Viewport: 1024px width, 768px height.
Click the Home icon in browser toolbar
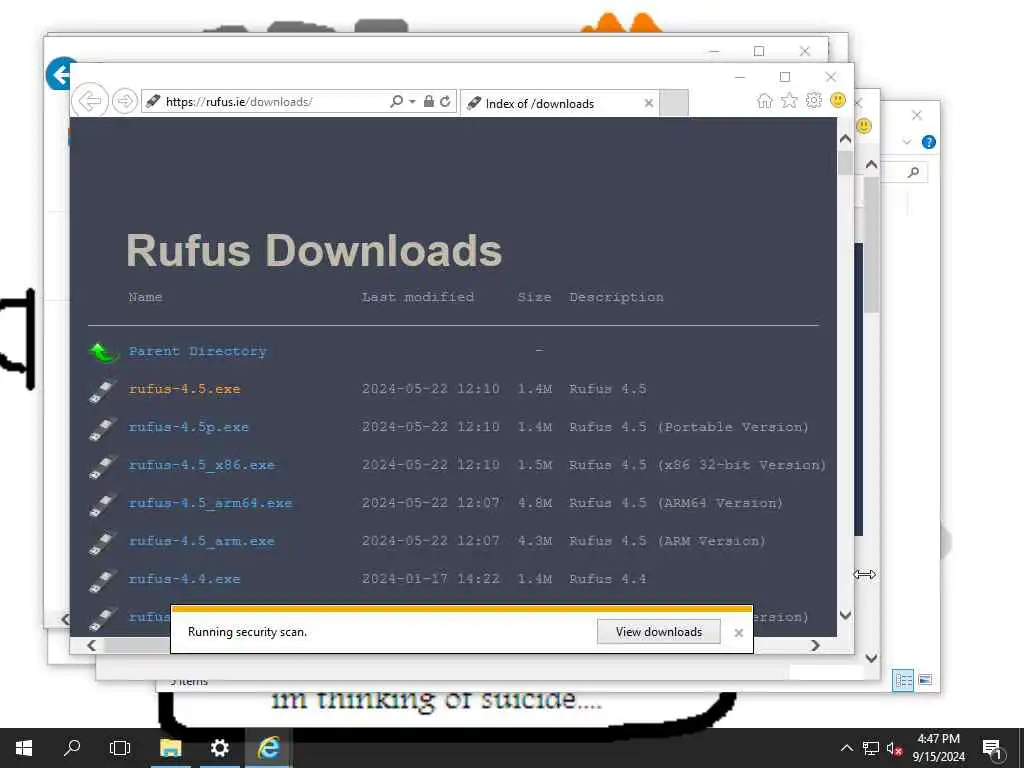[765, 101]
